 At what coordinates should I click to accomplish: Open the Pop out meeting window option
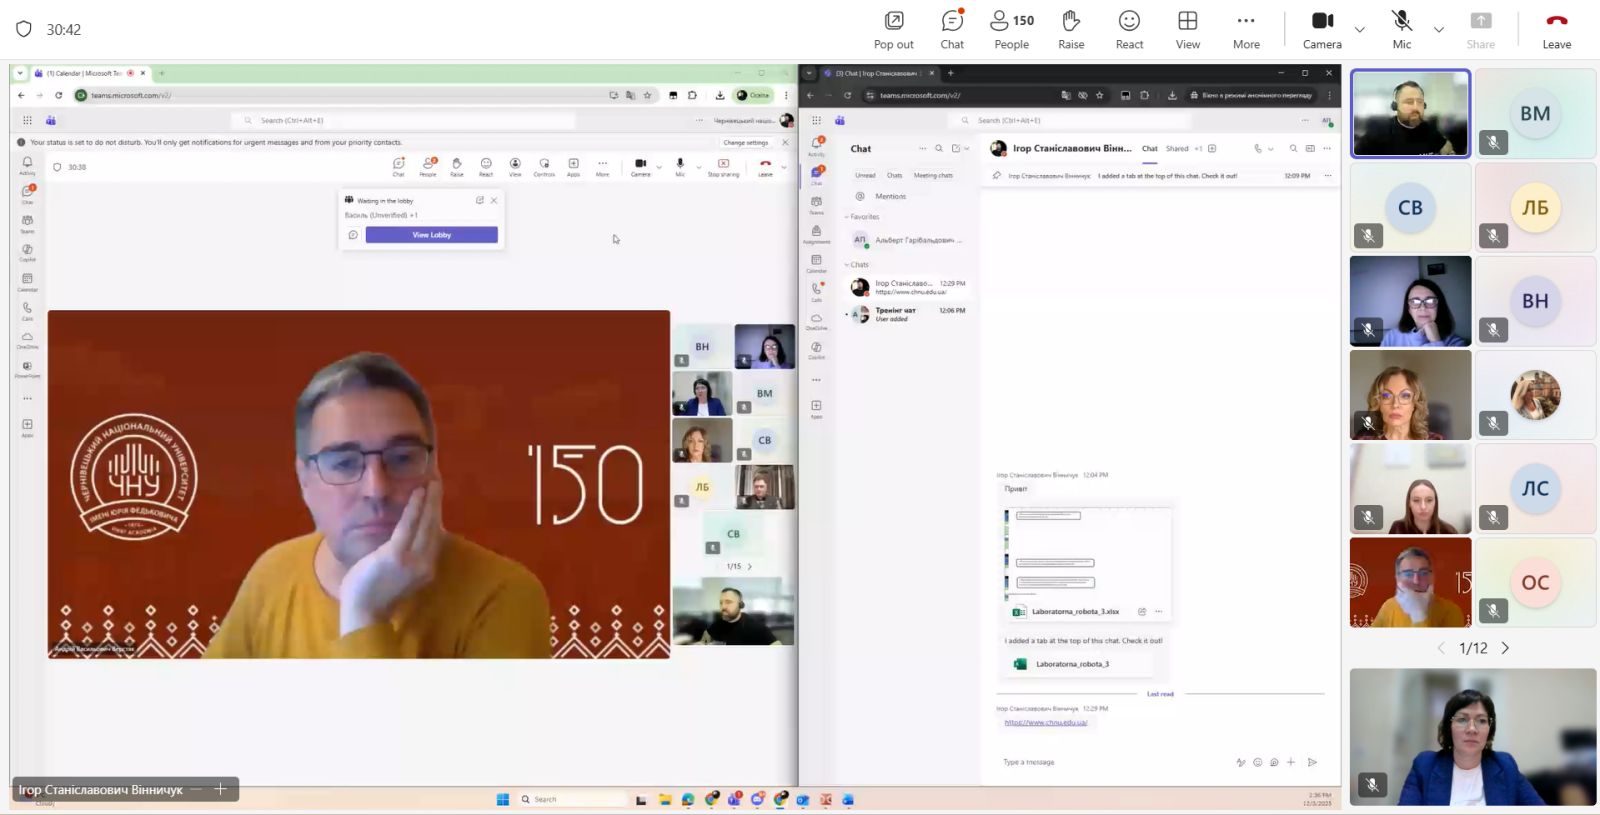tap(893, 30)
